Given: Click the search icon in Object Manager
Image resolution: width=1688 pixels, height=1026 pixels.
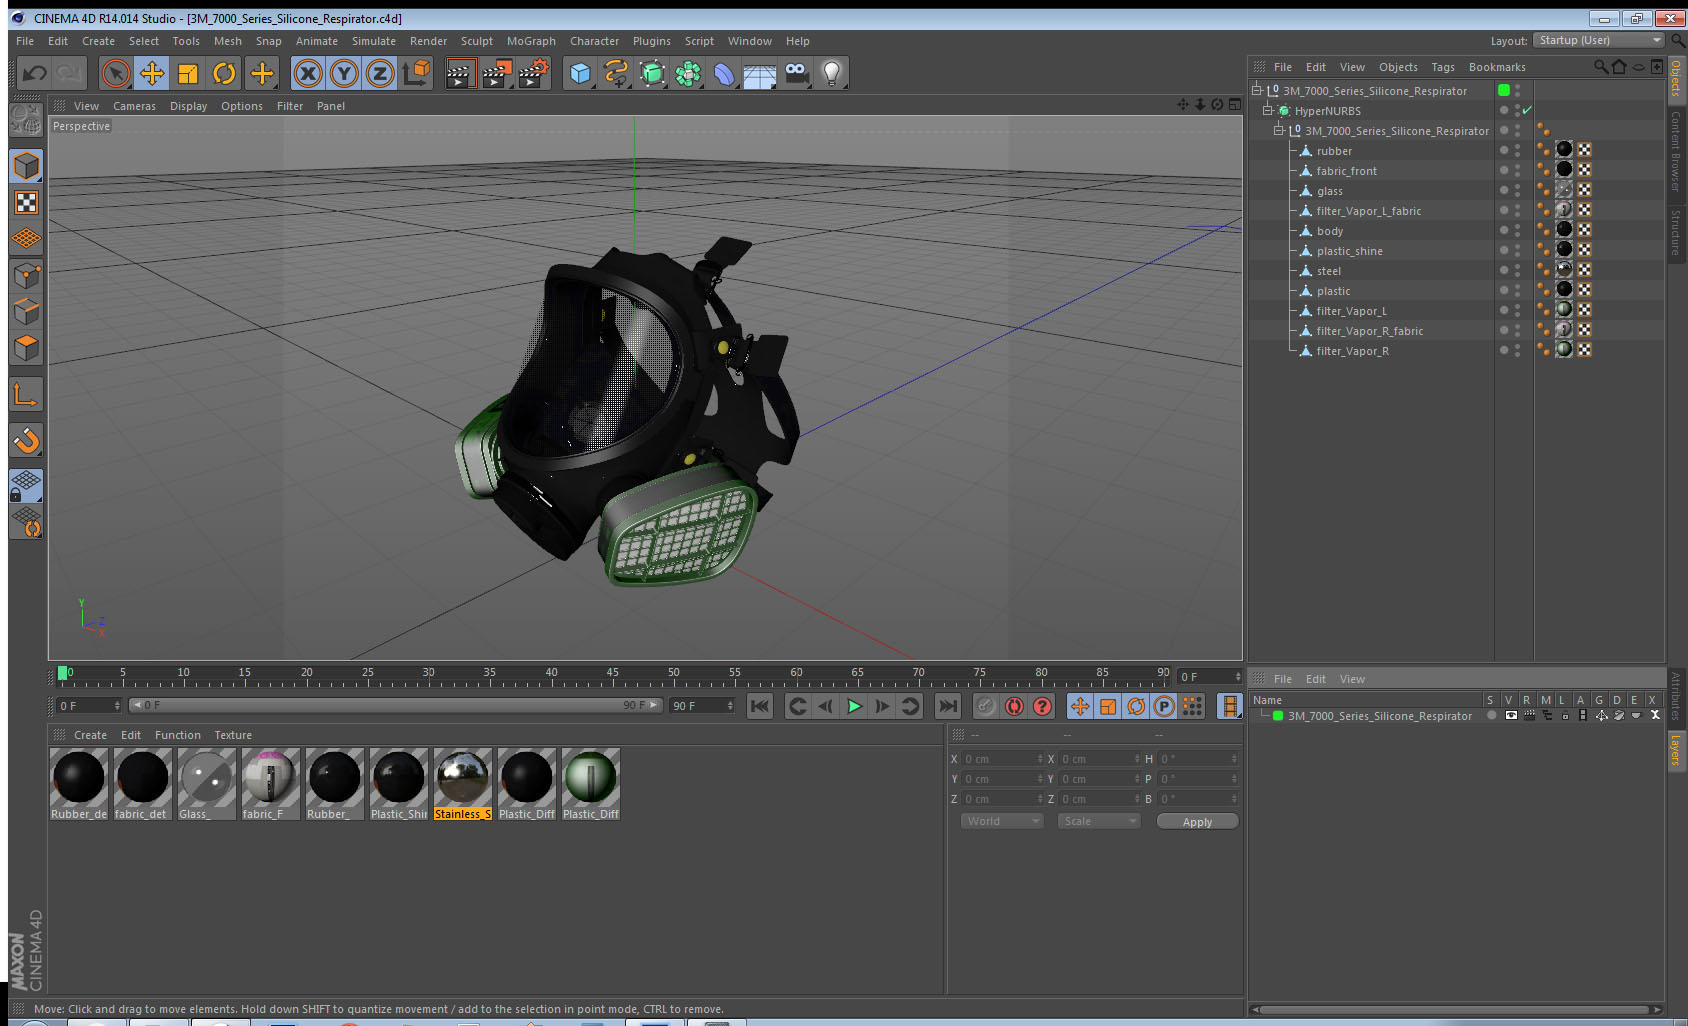Looking at the screenshot, I should pyautogui.click(x=1600, y=67).
